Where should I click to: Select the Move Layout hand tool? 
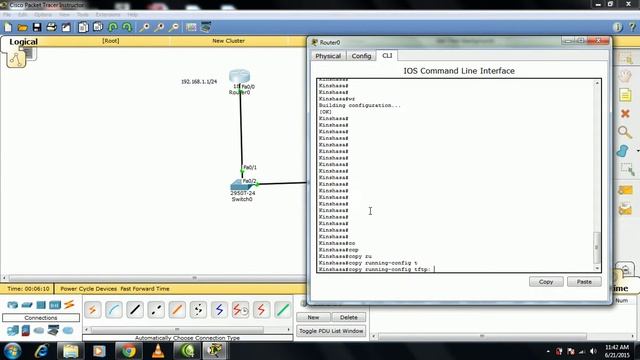tap(625, 76)
